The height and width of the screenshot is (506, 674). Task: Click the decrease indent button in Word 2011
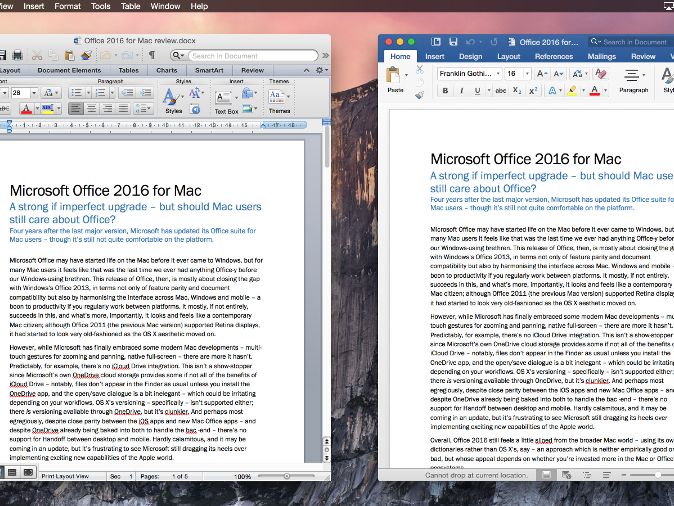127,92
